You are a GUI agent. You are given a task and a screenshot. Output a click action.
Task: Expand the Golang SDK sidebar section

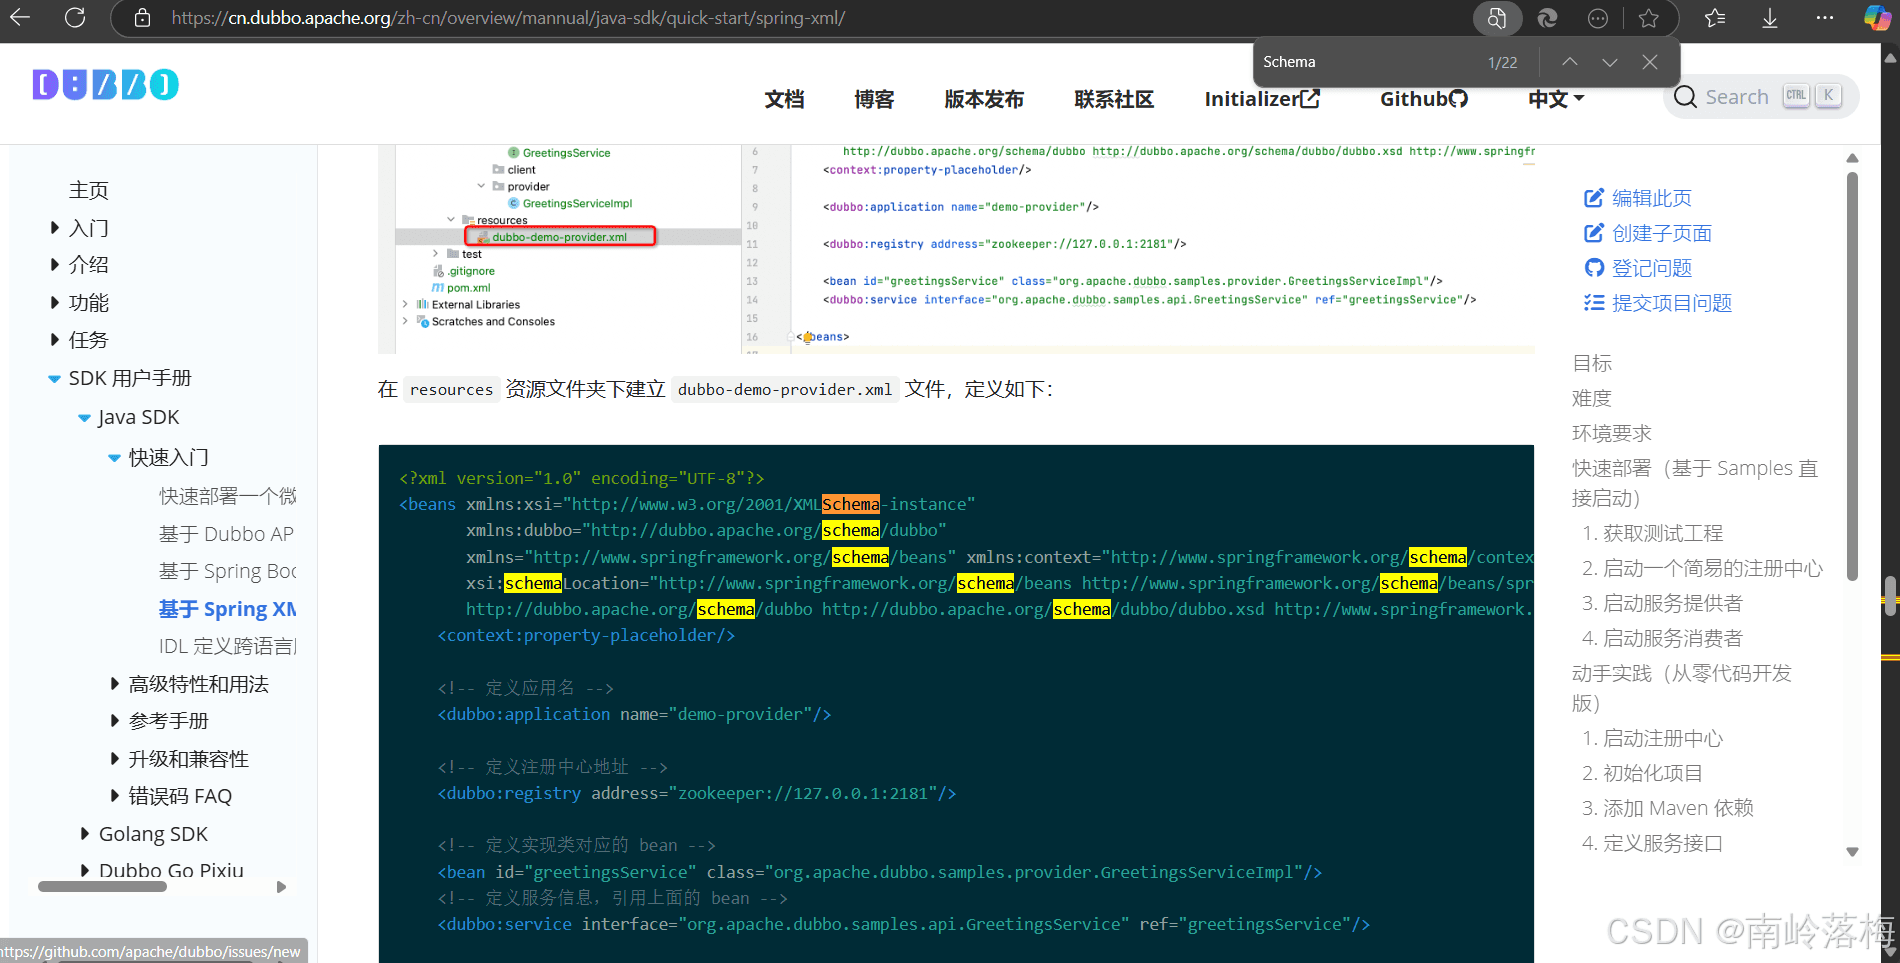tap(85, 834)
